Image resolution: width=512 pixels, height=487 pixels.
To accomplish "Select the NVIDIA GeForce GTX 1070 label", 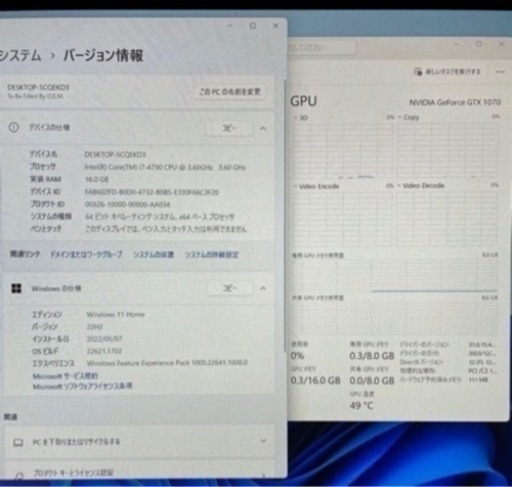I will coord(455,102).
